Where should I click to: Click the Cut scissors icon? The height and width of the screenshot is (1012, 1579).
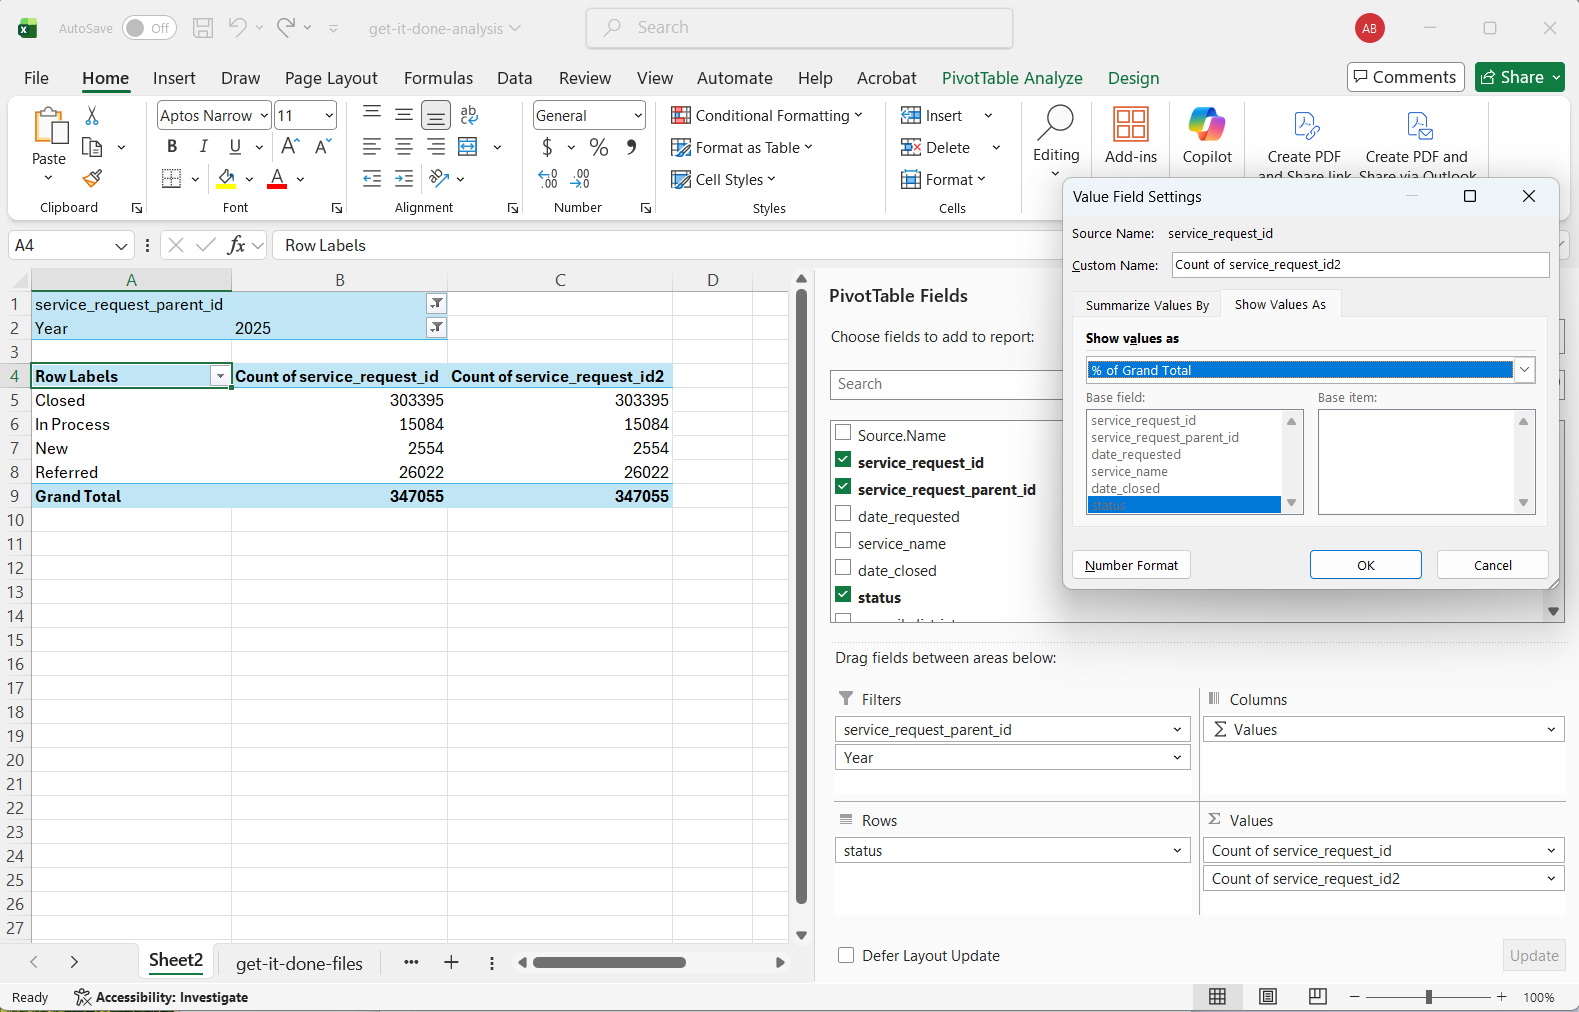92,116
